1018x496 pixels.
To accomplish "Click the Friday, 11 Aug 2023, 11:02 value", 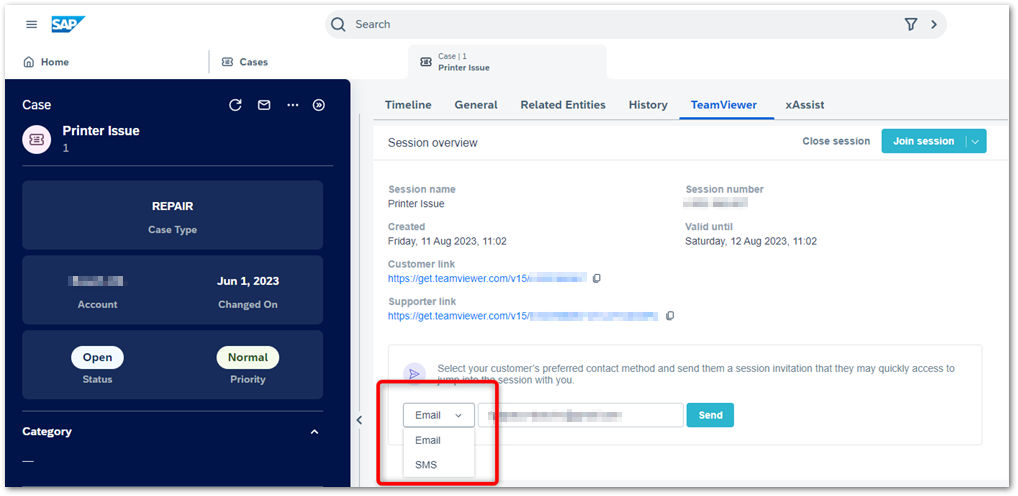I will coord(447,242).
